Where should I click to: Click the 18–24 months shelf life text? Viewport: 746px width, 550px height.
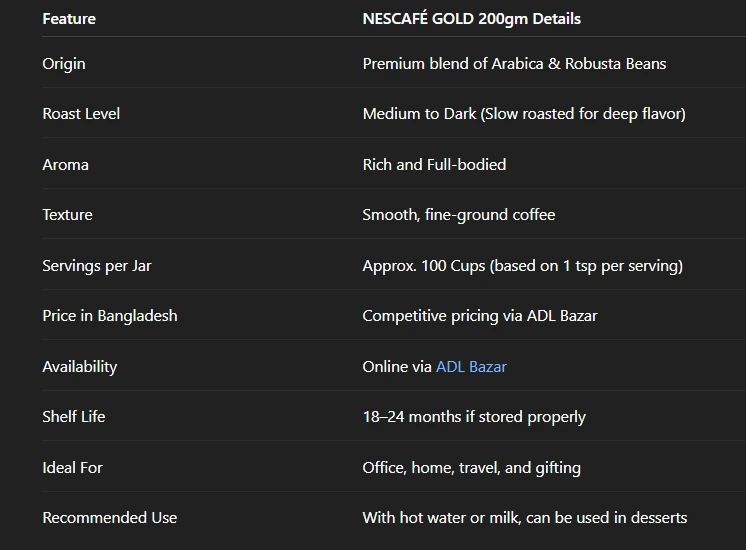coord(474,417)
